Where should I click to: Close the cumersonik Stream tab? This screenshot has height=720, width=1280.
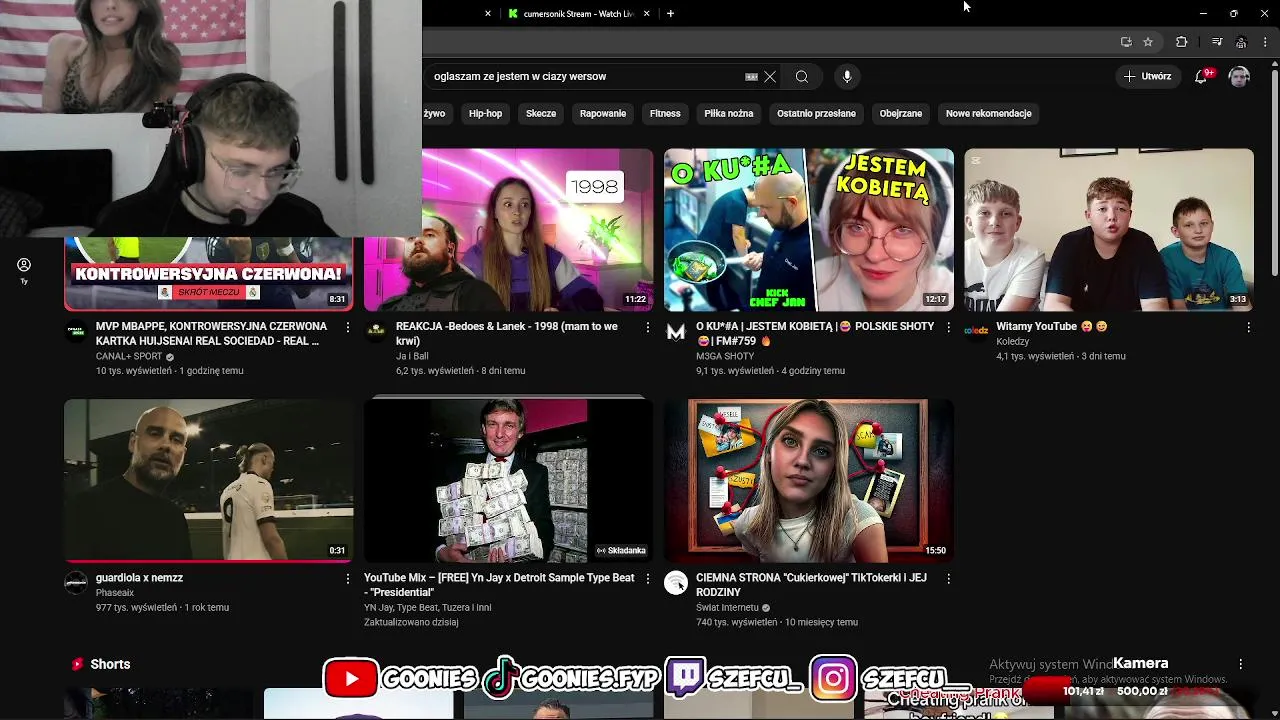pos(646,14)
